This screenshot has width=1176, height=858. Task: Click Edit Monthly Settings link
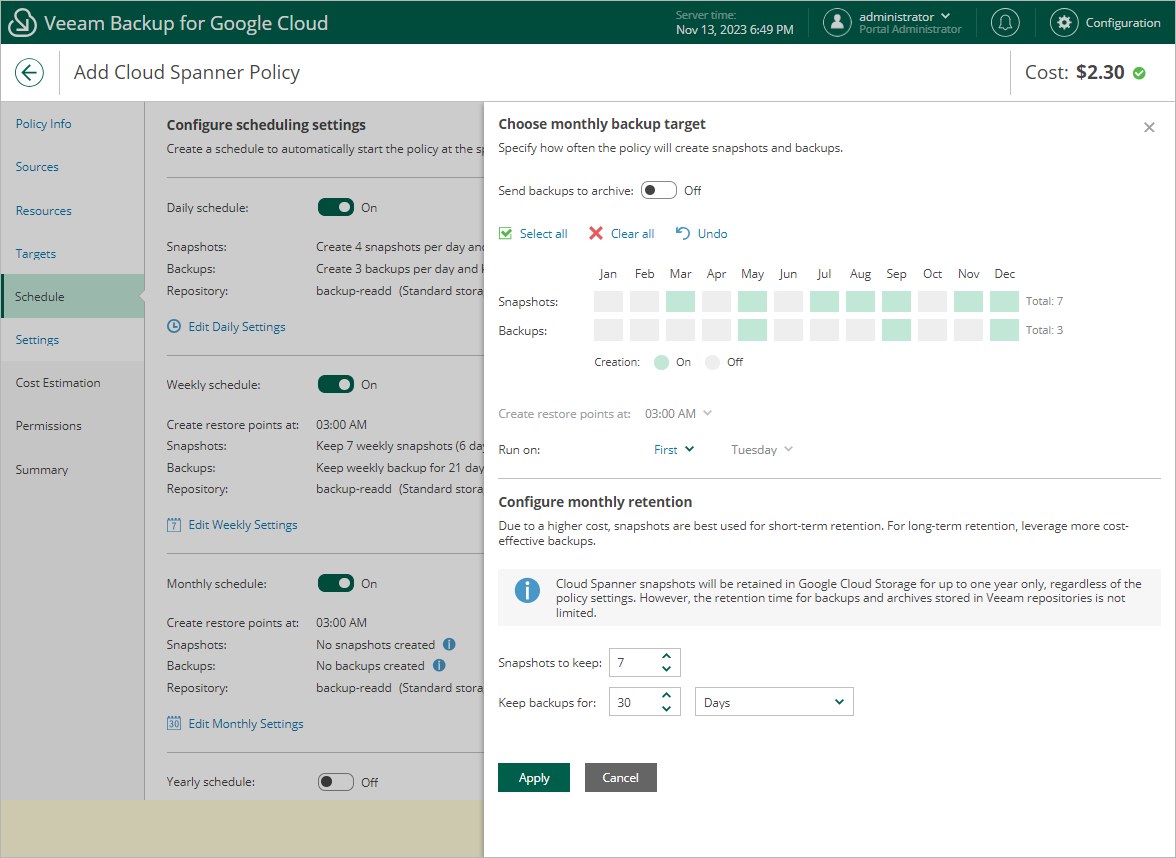245,723
